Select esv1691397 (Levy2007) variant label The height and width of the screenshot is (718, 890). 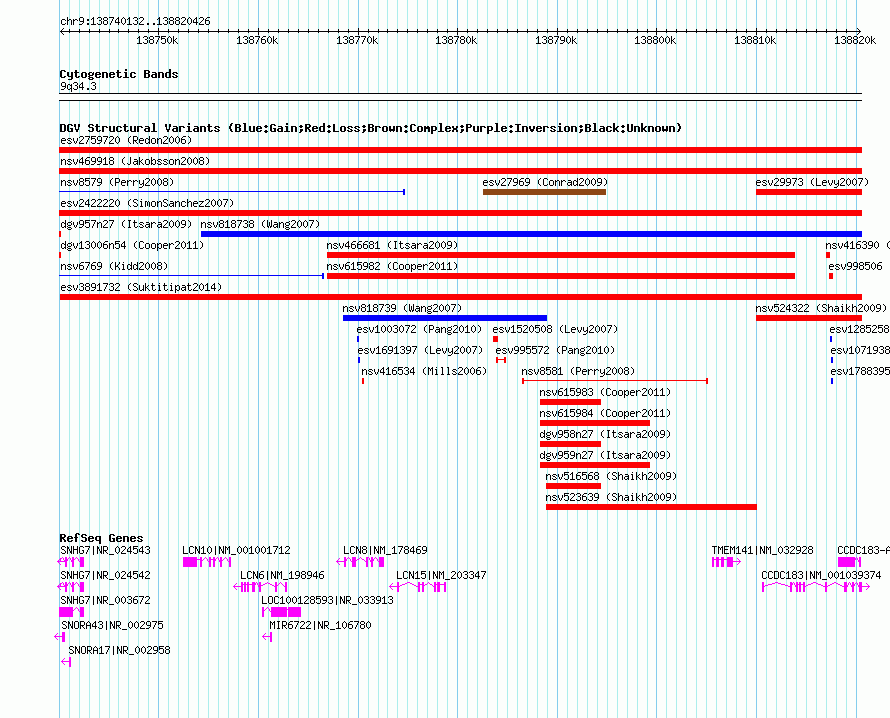420,350
